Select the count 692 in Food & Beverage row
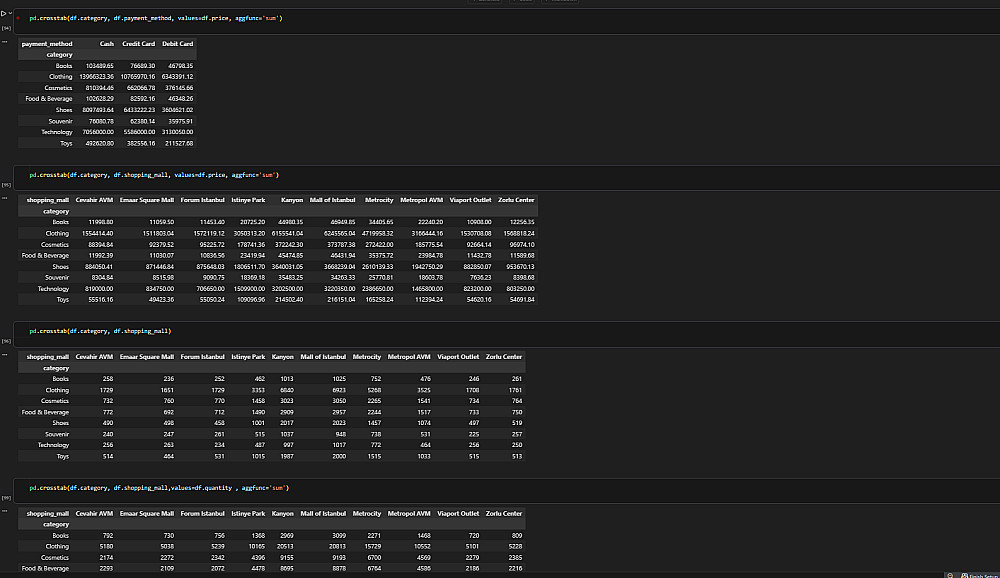 pos(168,412)
